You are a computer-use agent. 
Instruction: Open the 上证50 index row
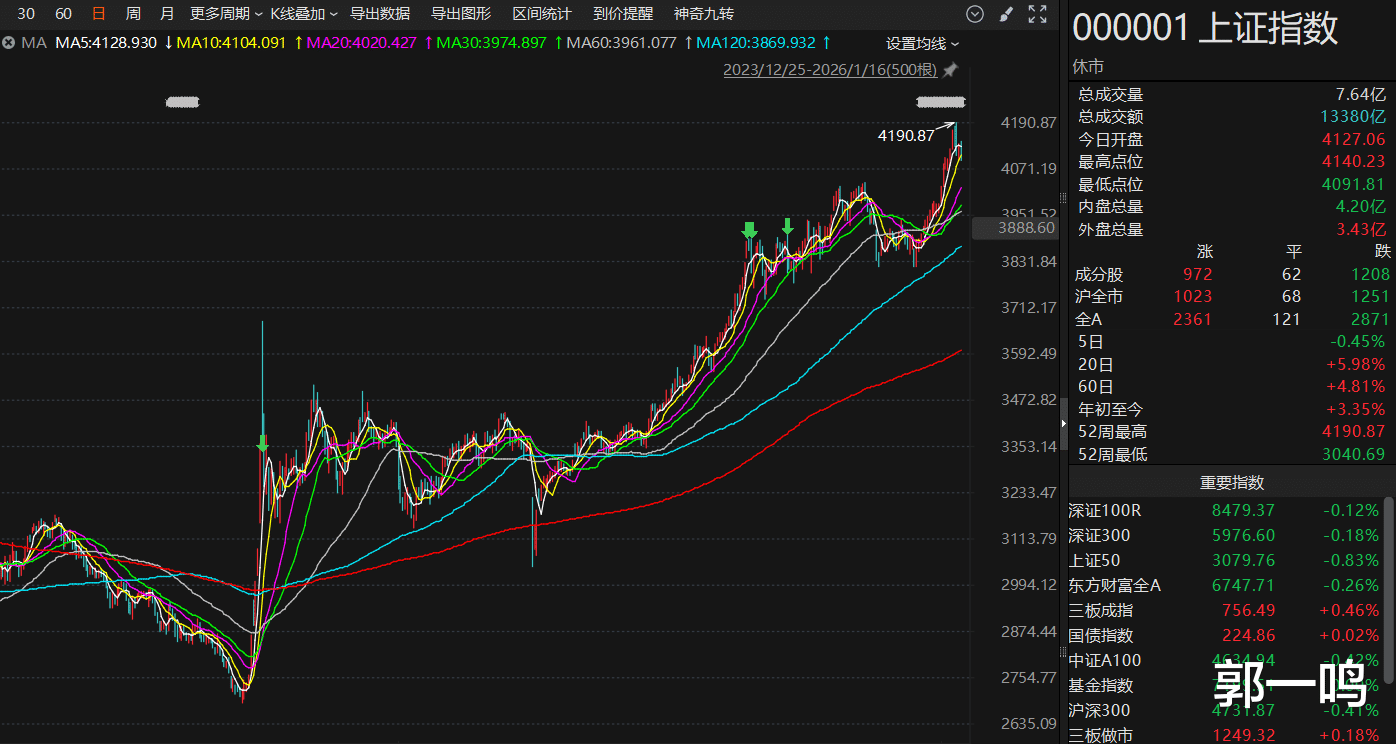pos(1226,561)
